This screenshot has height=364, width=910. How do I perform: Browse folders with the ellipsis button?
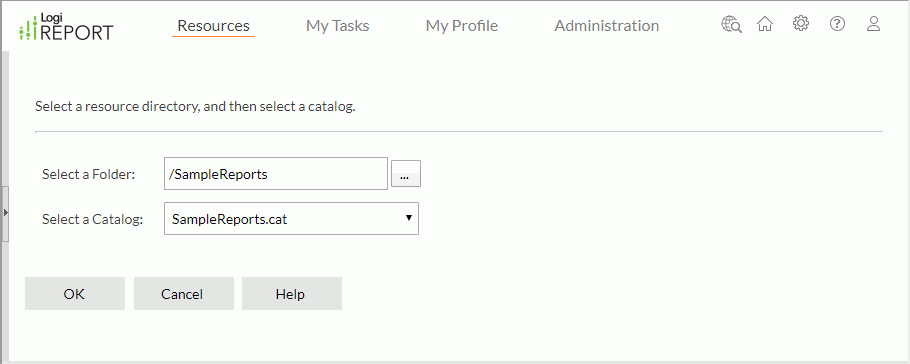point(406,174)
